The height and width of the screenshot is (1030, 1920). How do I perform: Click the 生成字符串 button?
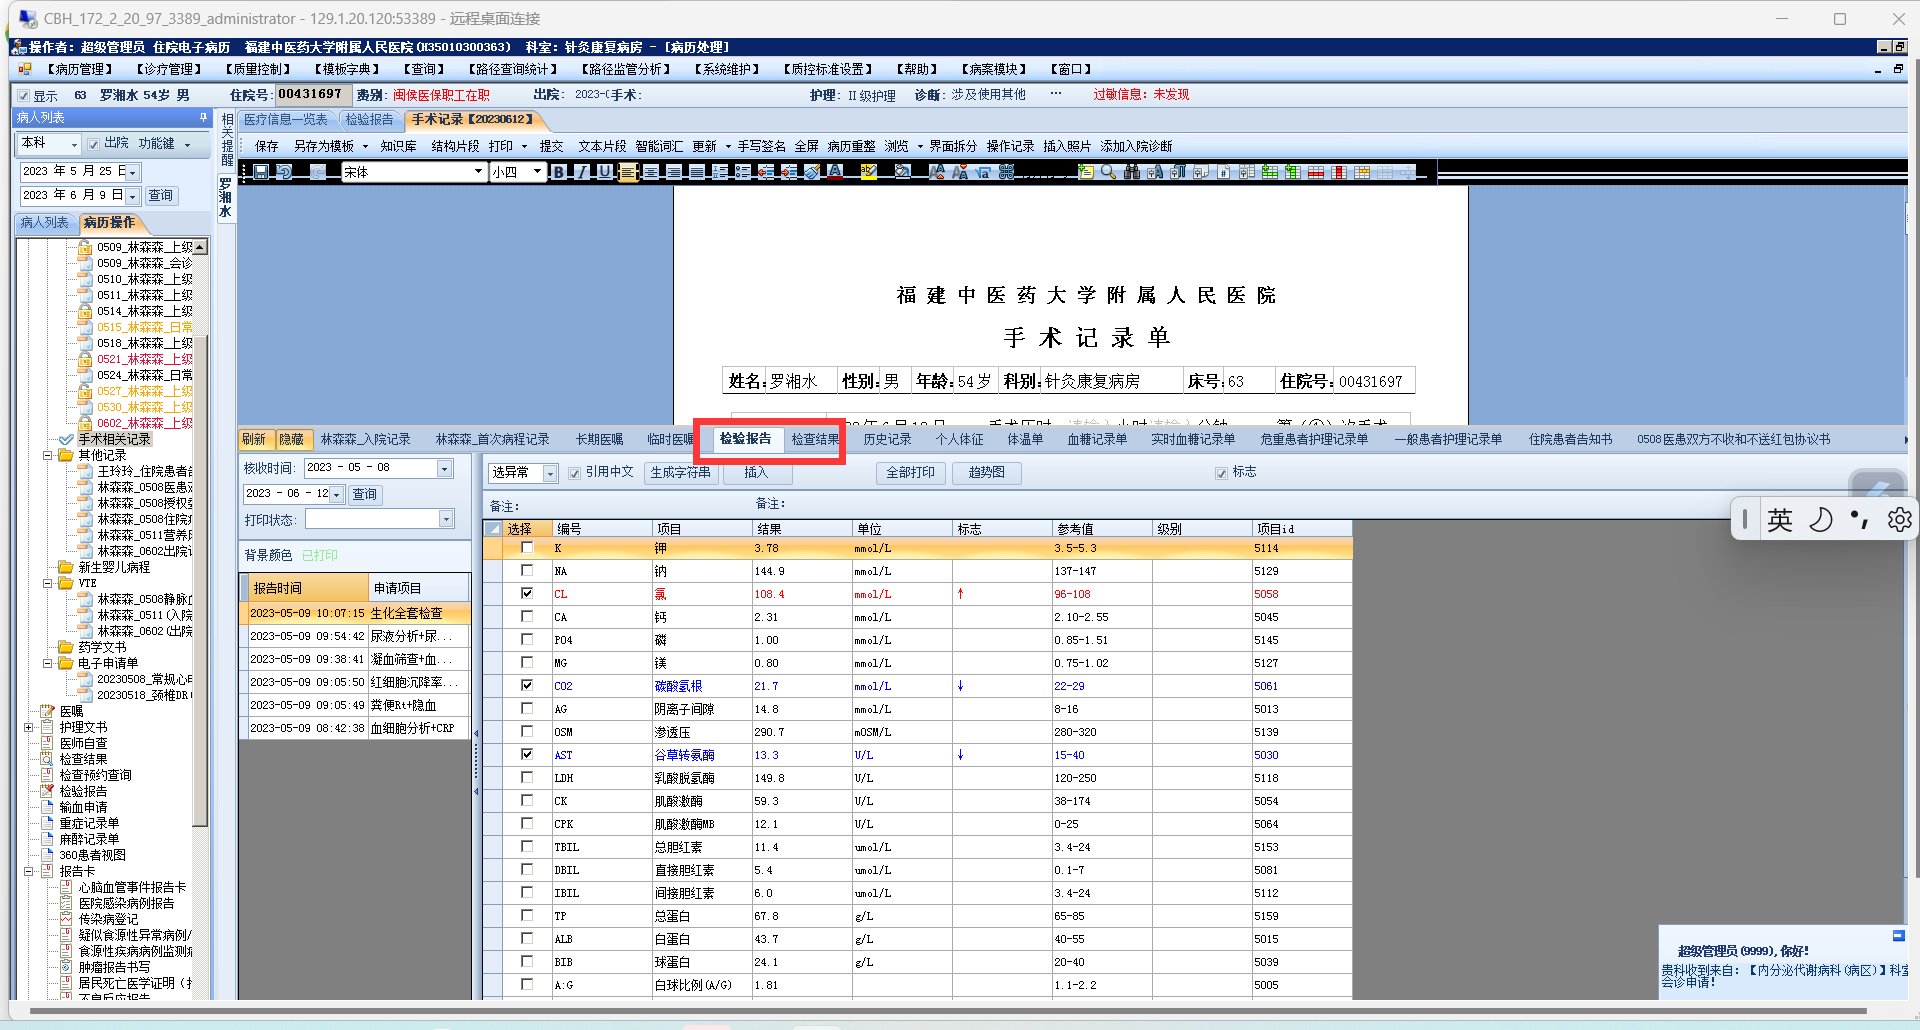680,473
